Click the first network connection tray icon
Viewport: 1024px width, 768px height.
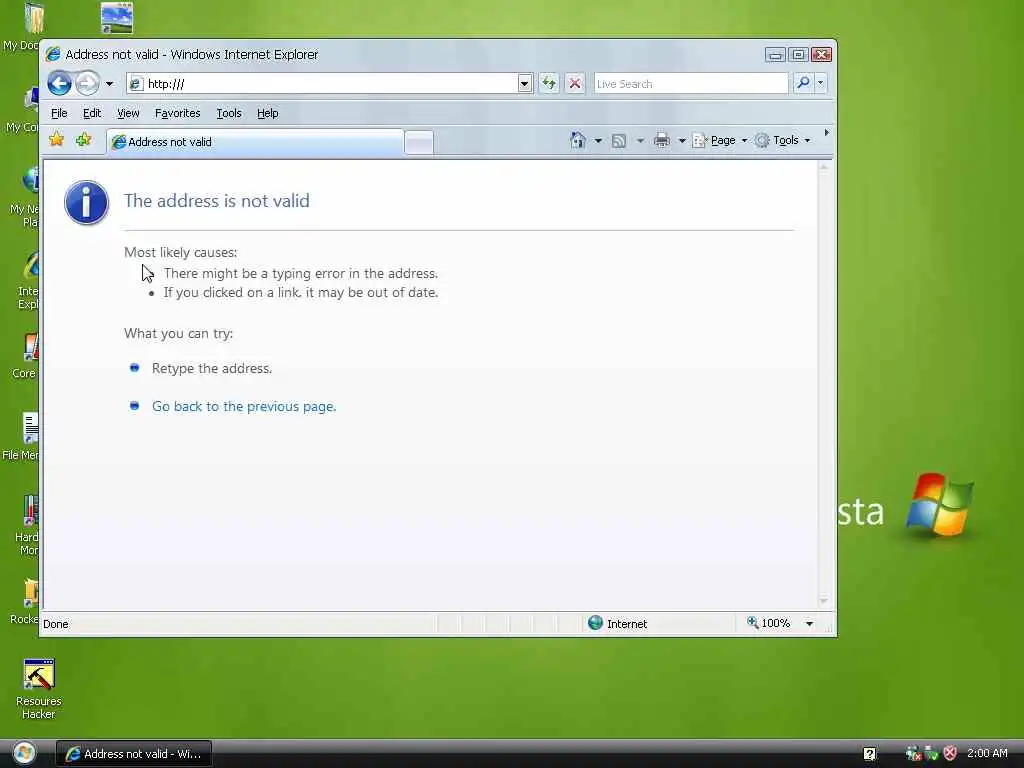pyautogui.click(x=913, y=754)
